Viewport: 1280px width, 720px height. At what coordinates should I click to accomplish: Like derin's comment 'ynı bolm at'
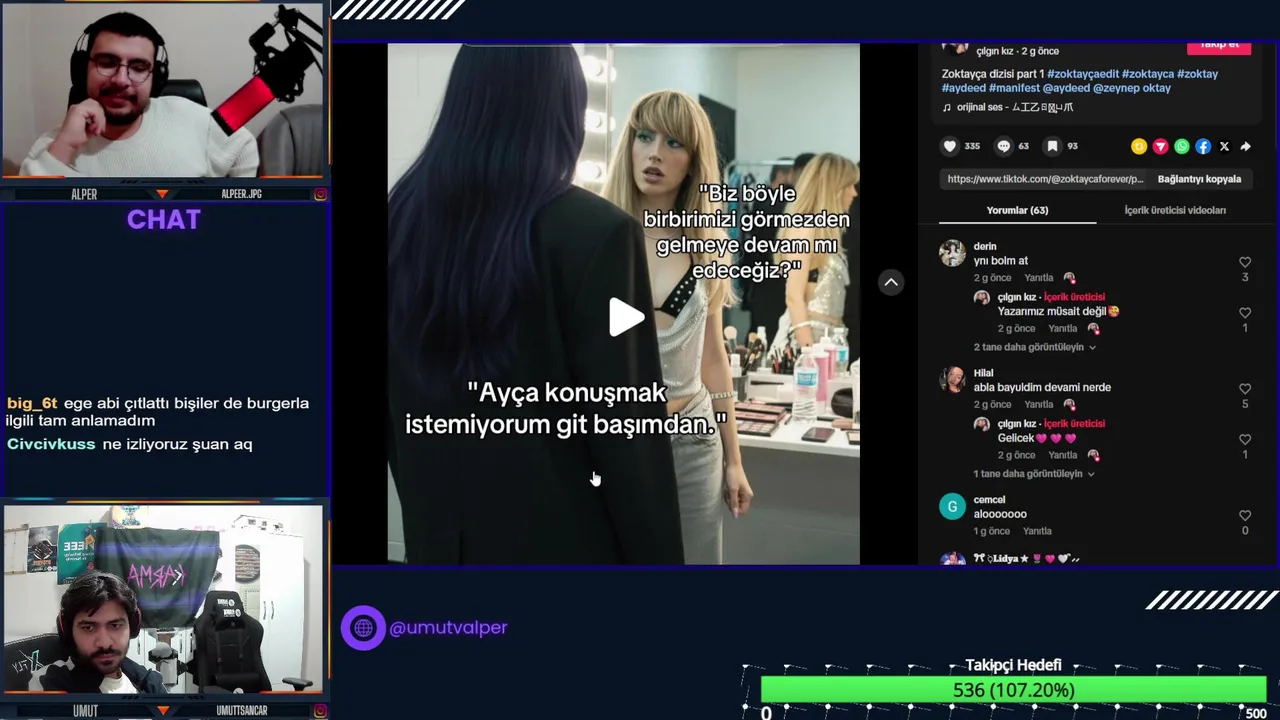[1245, 262]
